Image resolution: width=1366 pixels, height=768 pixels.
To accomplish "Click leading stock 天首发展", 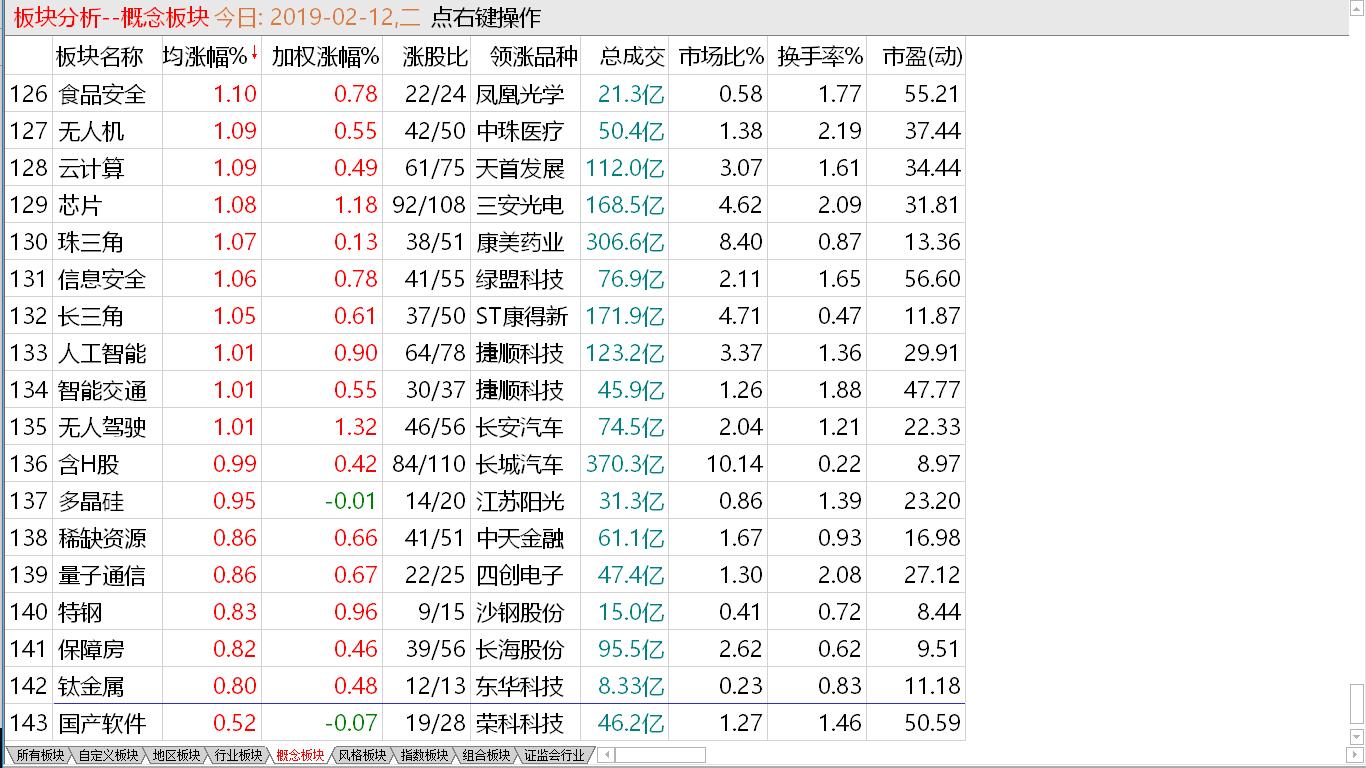I will click(x=520, y=168).
